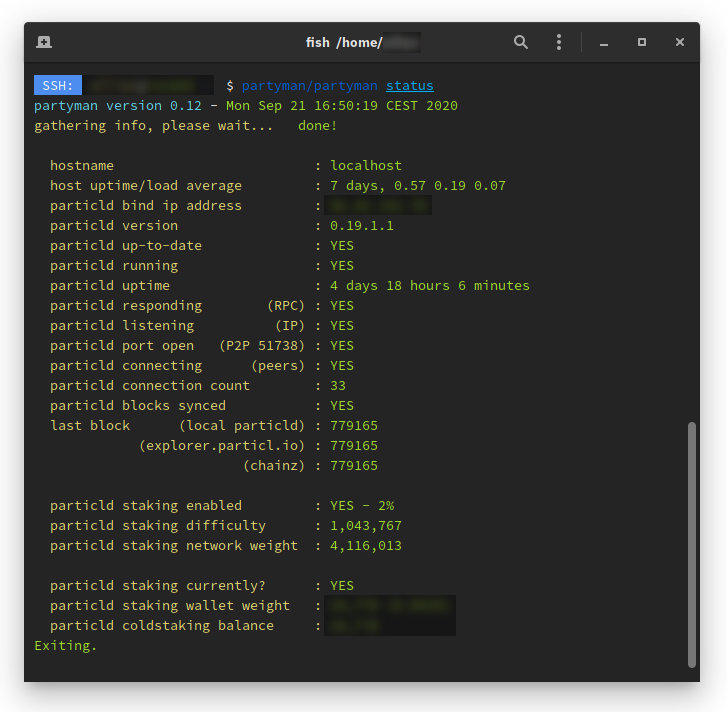Close the fish terminal window
The width and height of the screenshot is (727, 712).
coord(680,42)
